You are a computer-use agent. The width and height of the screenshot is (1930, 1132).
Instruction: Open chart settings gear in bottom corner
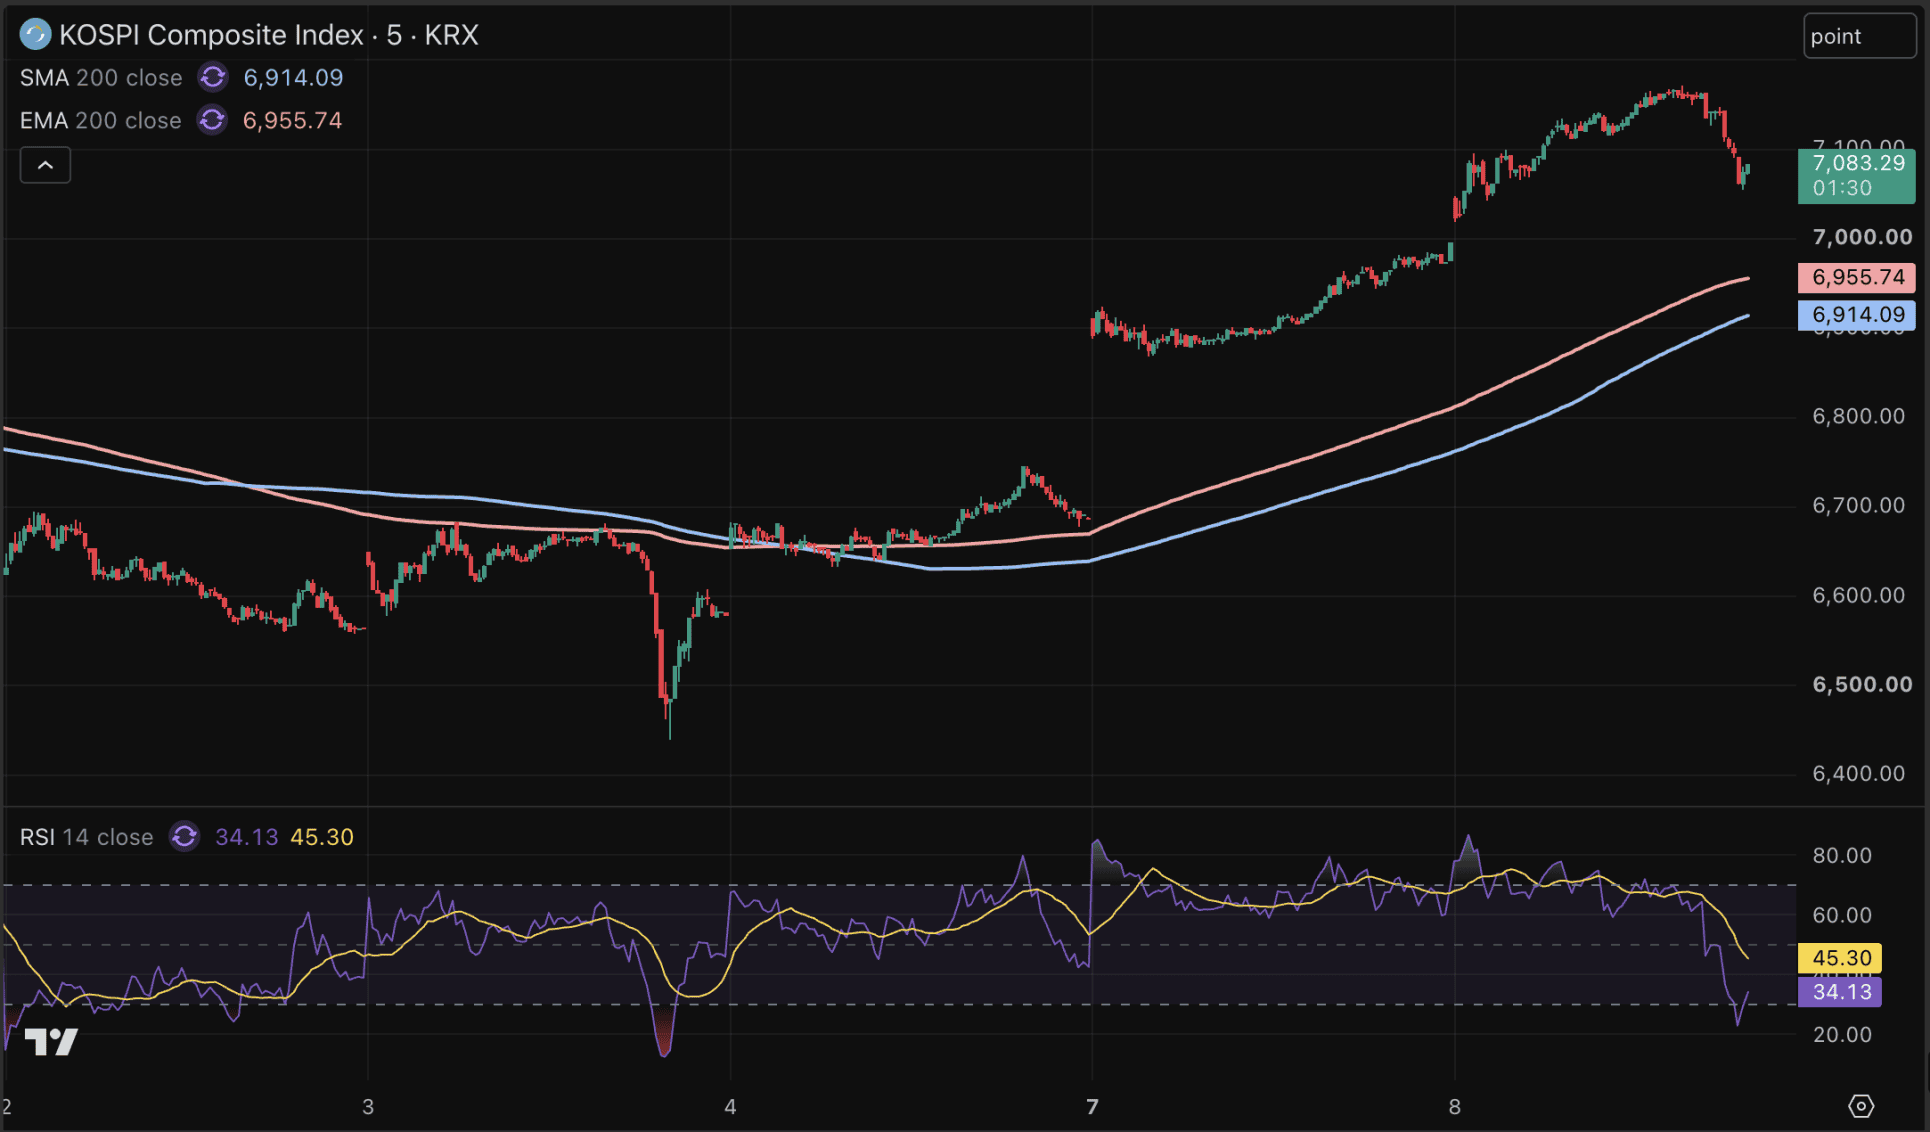(x=1861, y=1106)
